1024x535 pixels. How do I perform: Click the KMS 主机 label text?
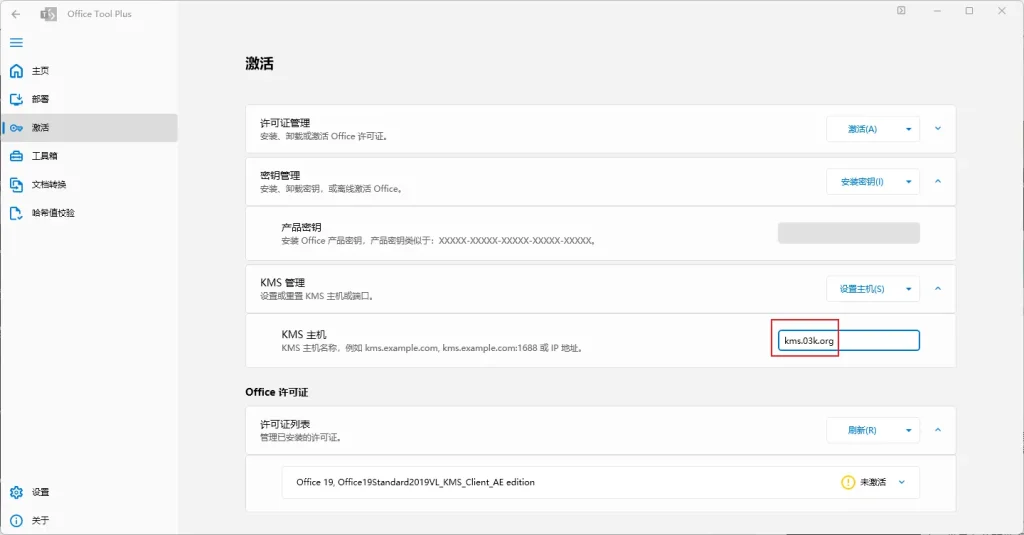pyautogui.click(x=304, y=334)
